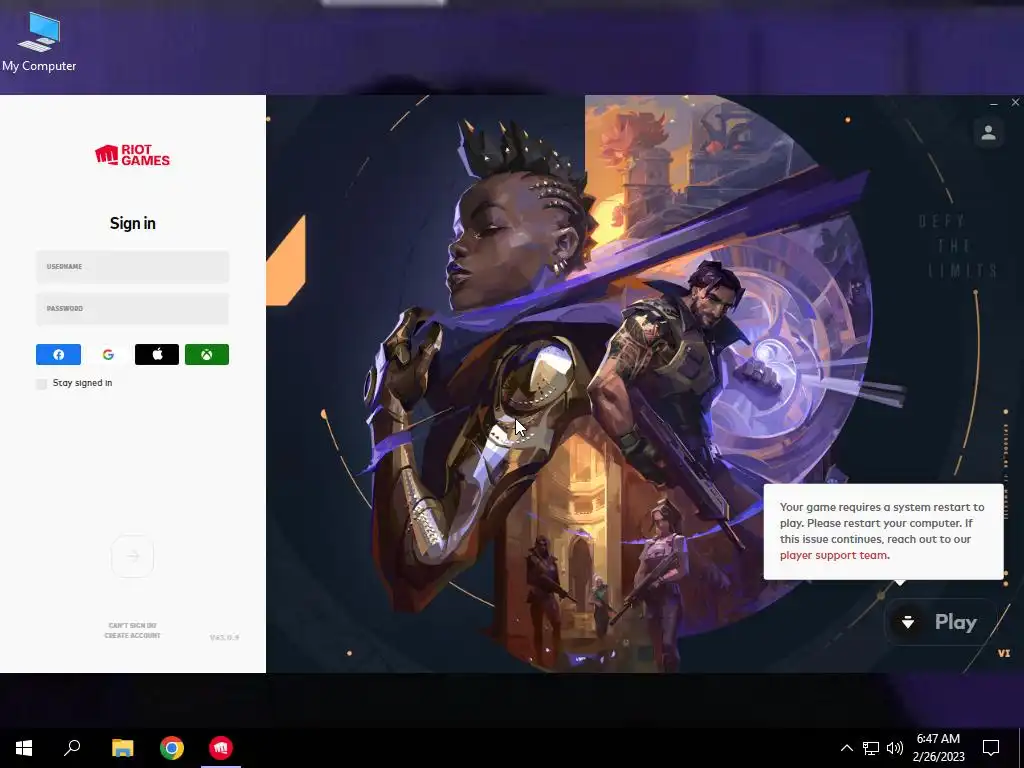Open the notification center icon

(x=991, y=748)
